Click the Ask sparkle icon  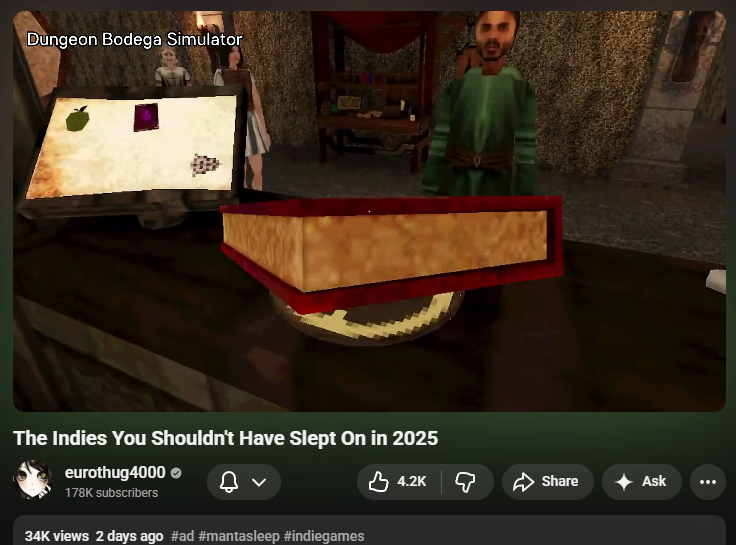coord(624,482)
